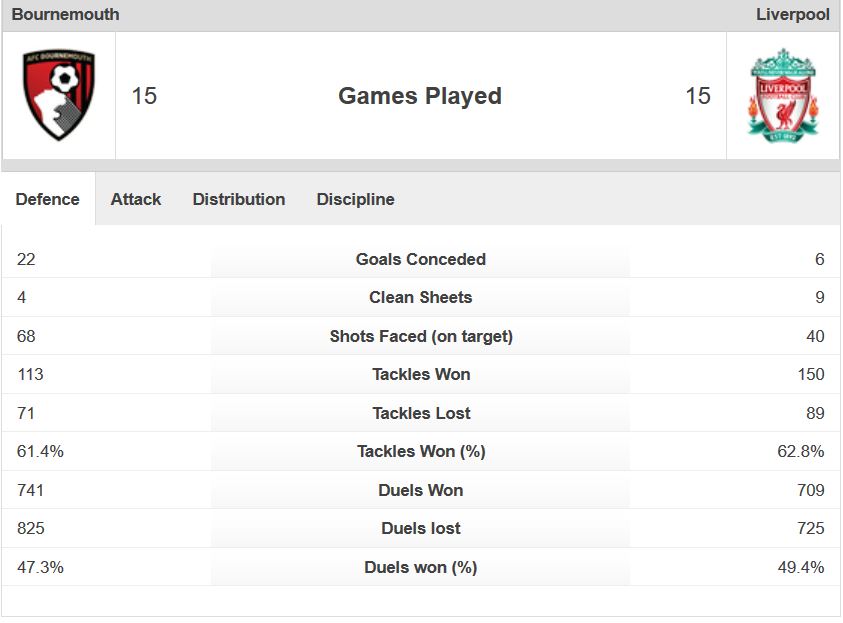The image size is (843, 623).
Task: Click the Liverpool team name header
Action: (792, 15)
